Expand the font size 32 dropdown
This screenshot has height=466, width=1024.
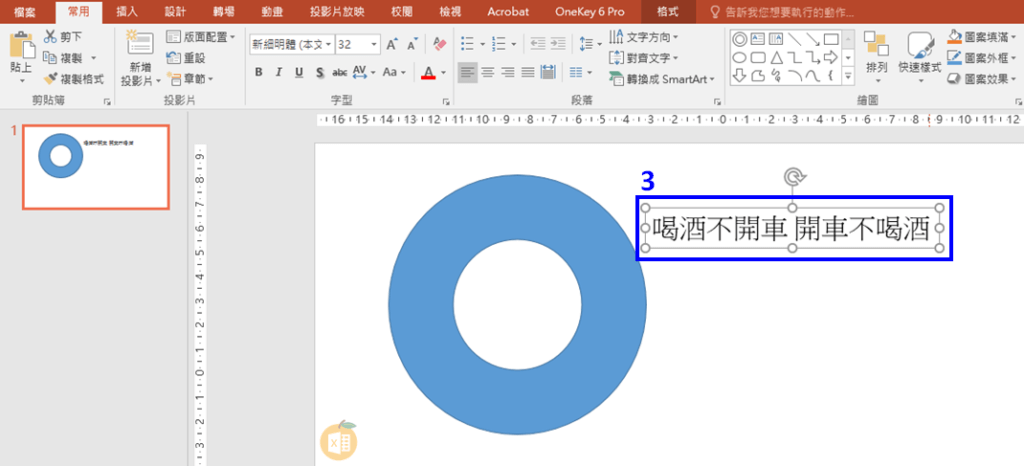(x=374, y=45)
